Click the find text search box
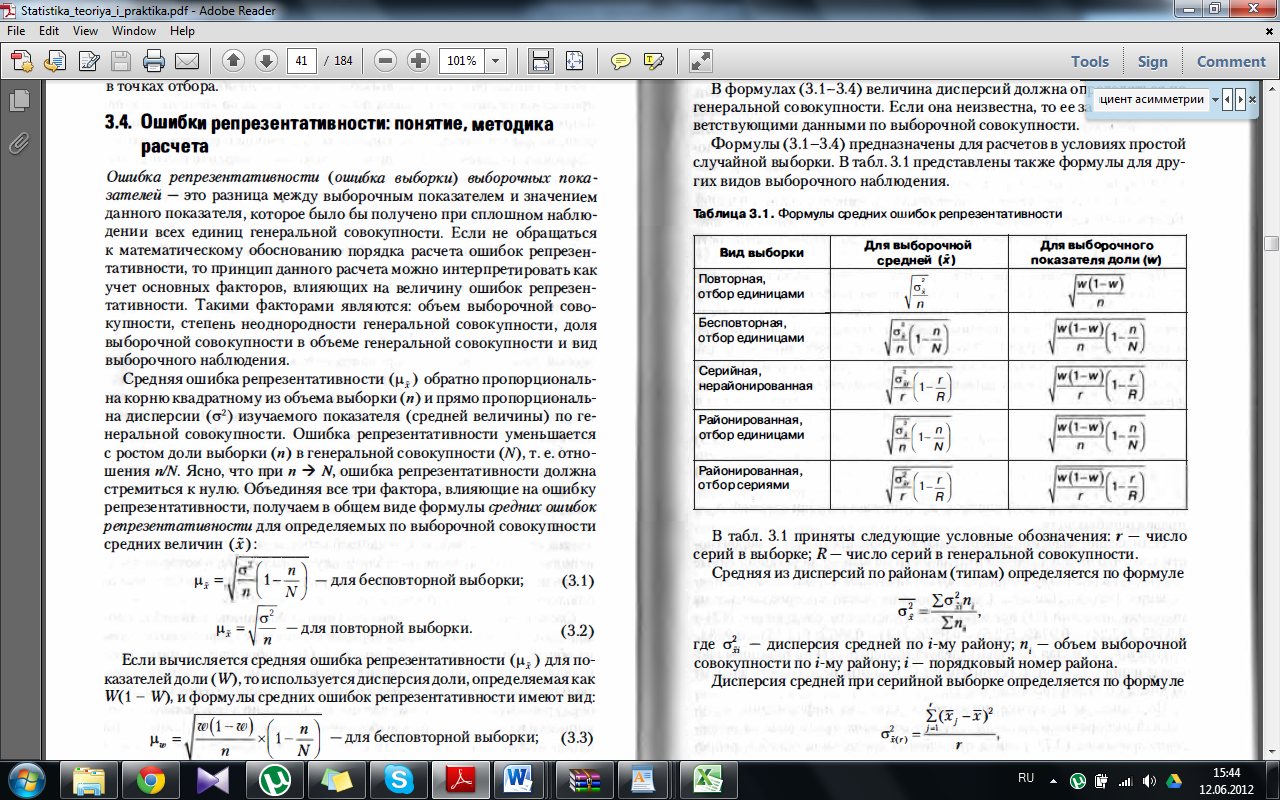Viewport: 1280px width, 800px height. (1152, 99)
